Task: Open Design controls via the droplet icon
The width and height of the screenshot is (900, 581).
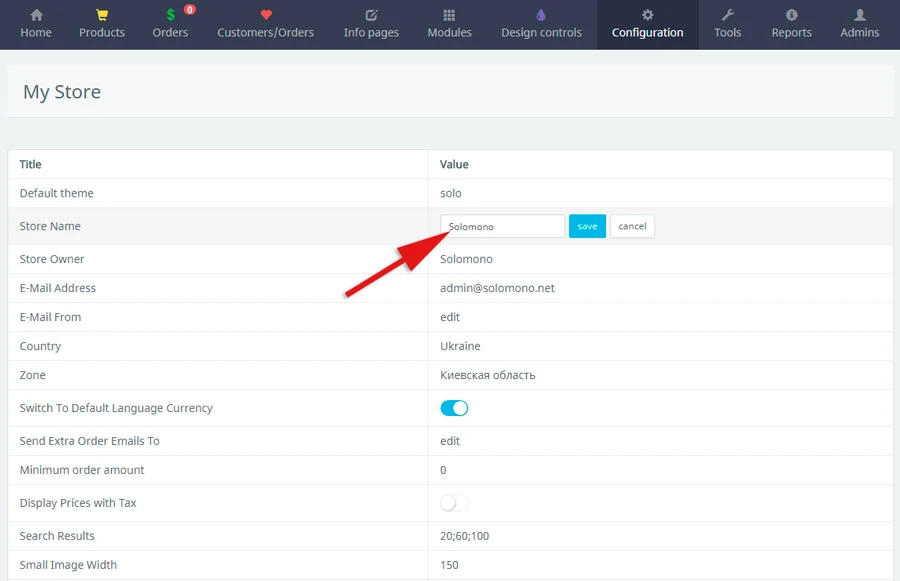Action: [541, 15]
